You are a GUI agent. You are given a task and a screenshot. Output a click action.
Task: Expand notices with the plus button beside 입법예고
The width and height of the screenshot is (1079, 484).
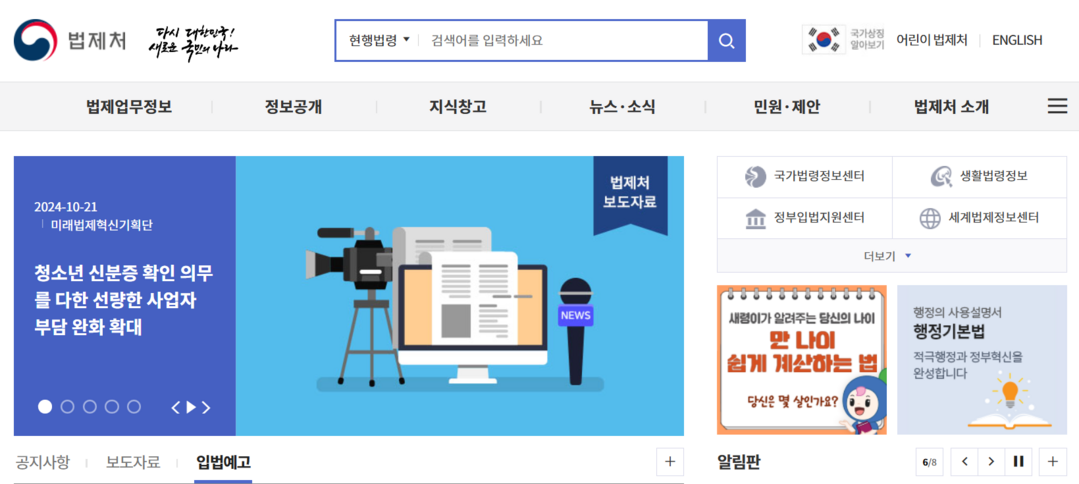pyautogui.click(x=669, y=461)
